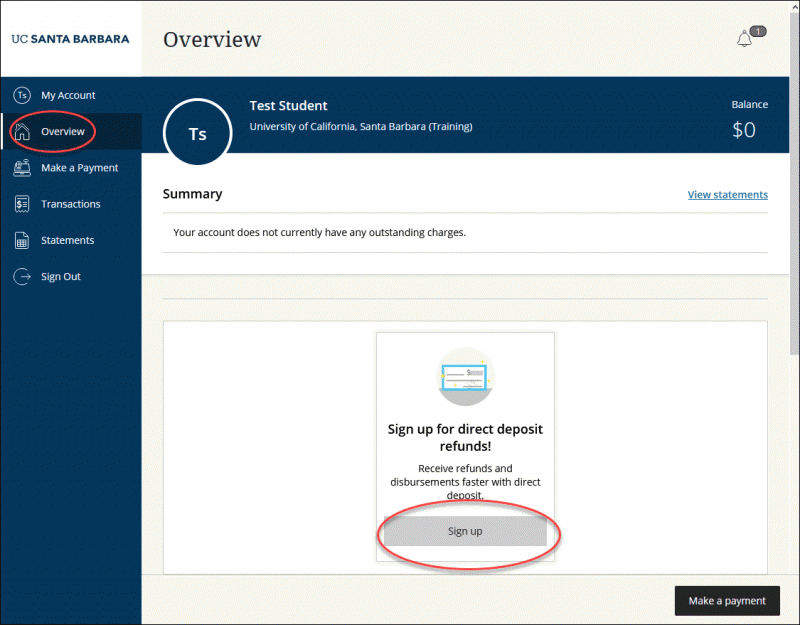Click the Statements document icon

click(22, 240)
